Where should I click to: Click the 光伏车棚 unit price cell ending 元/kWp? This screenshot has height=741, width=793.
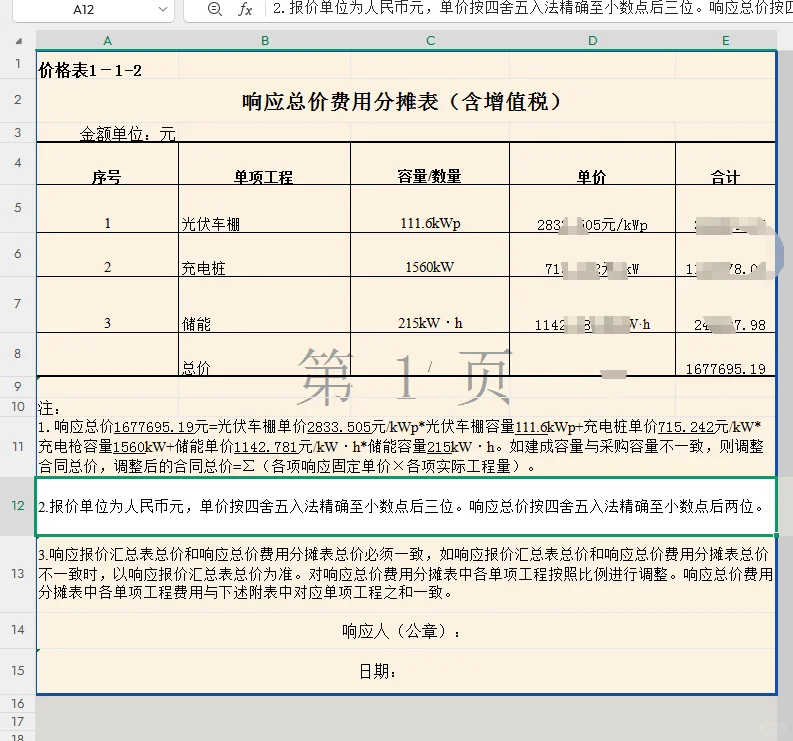coord(592,209)
